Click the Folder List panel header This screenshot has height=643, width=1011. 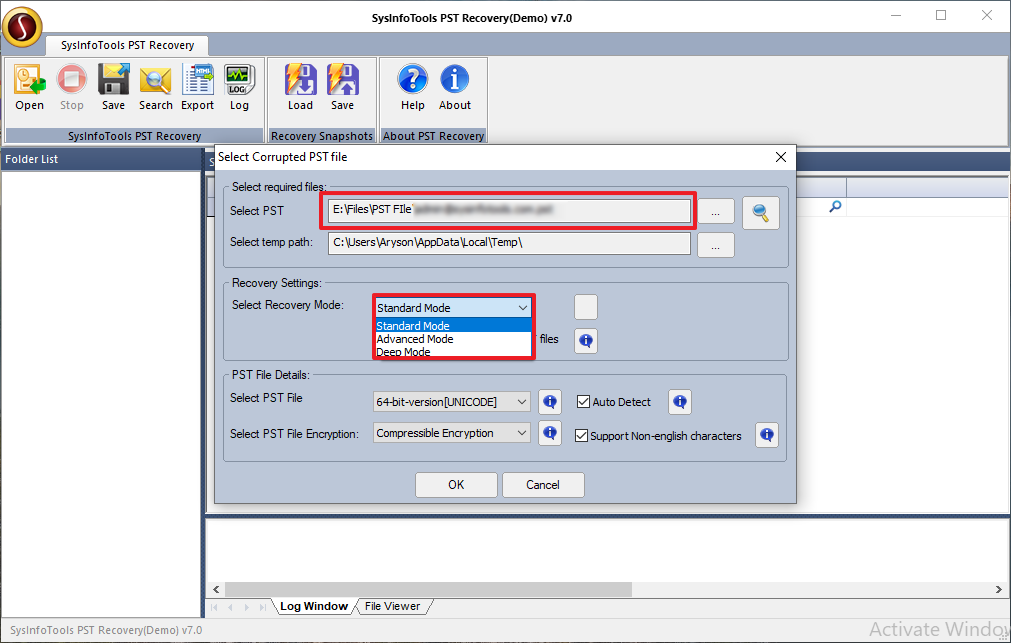click(101, 159)
